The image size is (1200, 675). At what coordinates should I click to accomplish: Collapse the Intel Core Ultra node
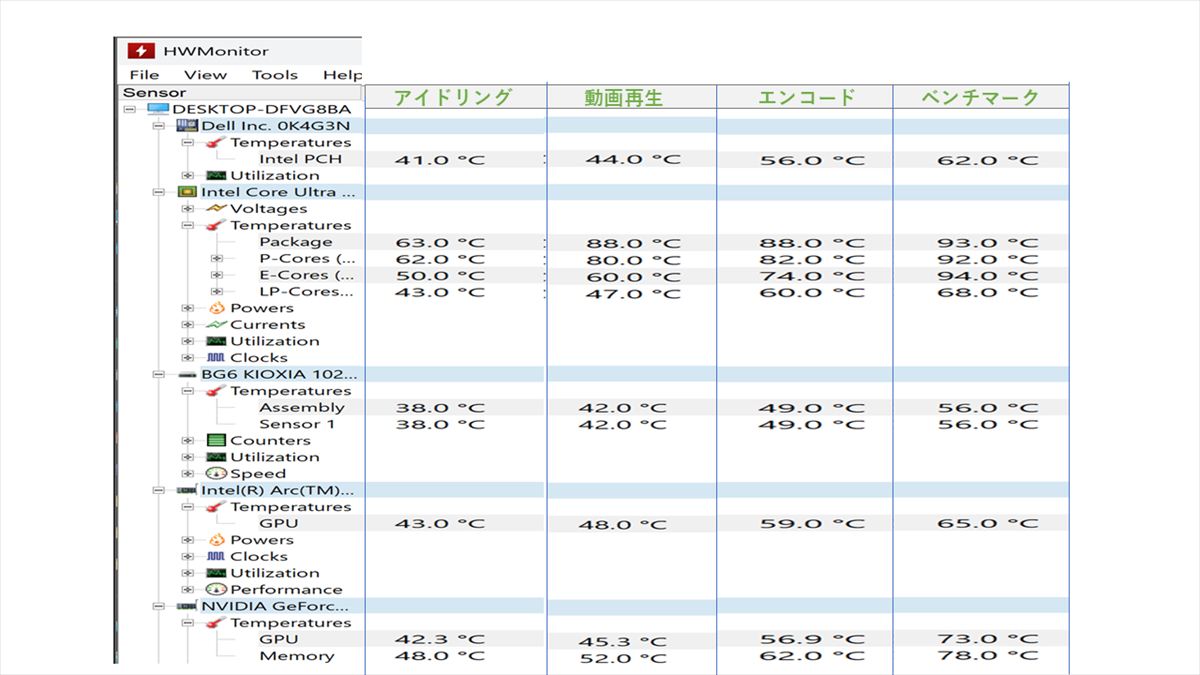(158, 192)
